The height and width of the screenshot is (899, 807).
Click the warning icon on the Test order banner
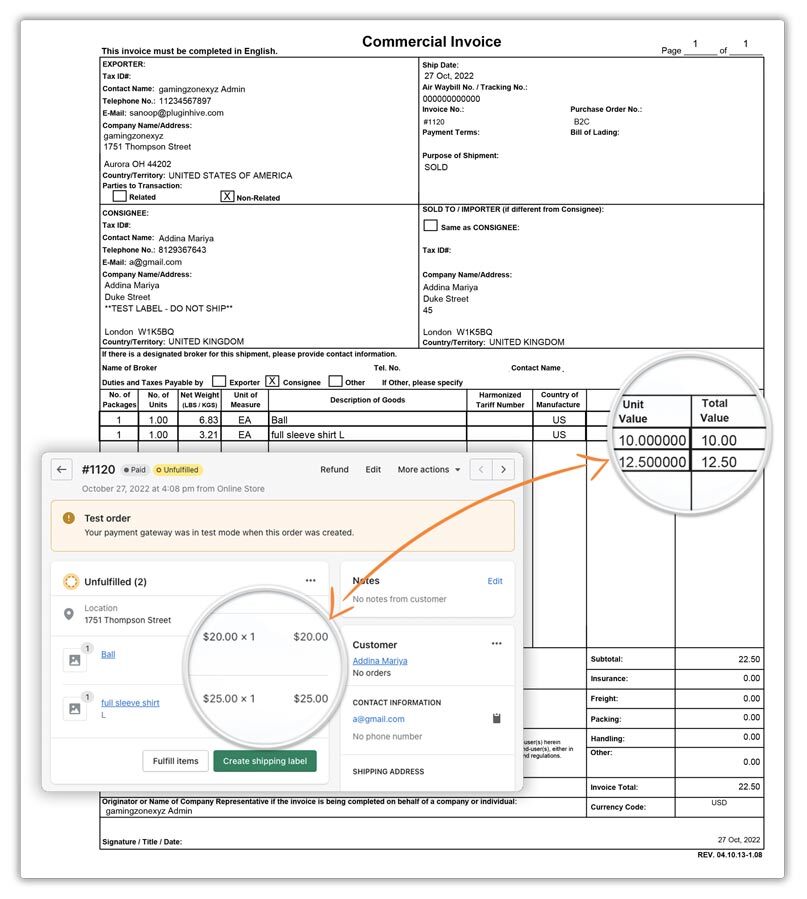click(x=68, y=518)
